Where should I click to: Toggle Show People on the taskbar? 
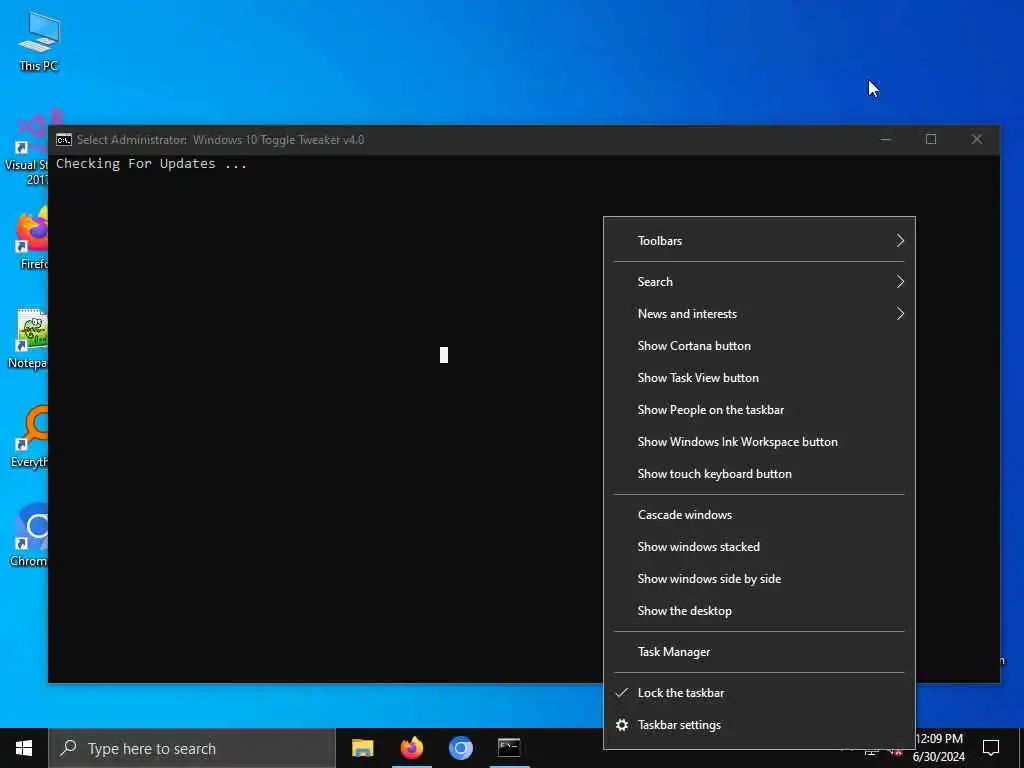pos(759,410)
